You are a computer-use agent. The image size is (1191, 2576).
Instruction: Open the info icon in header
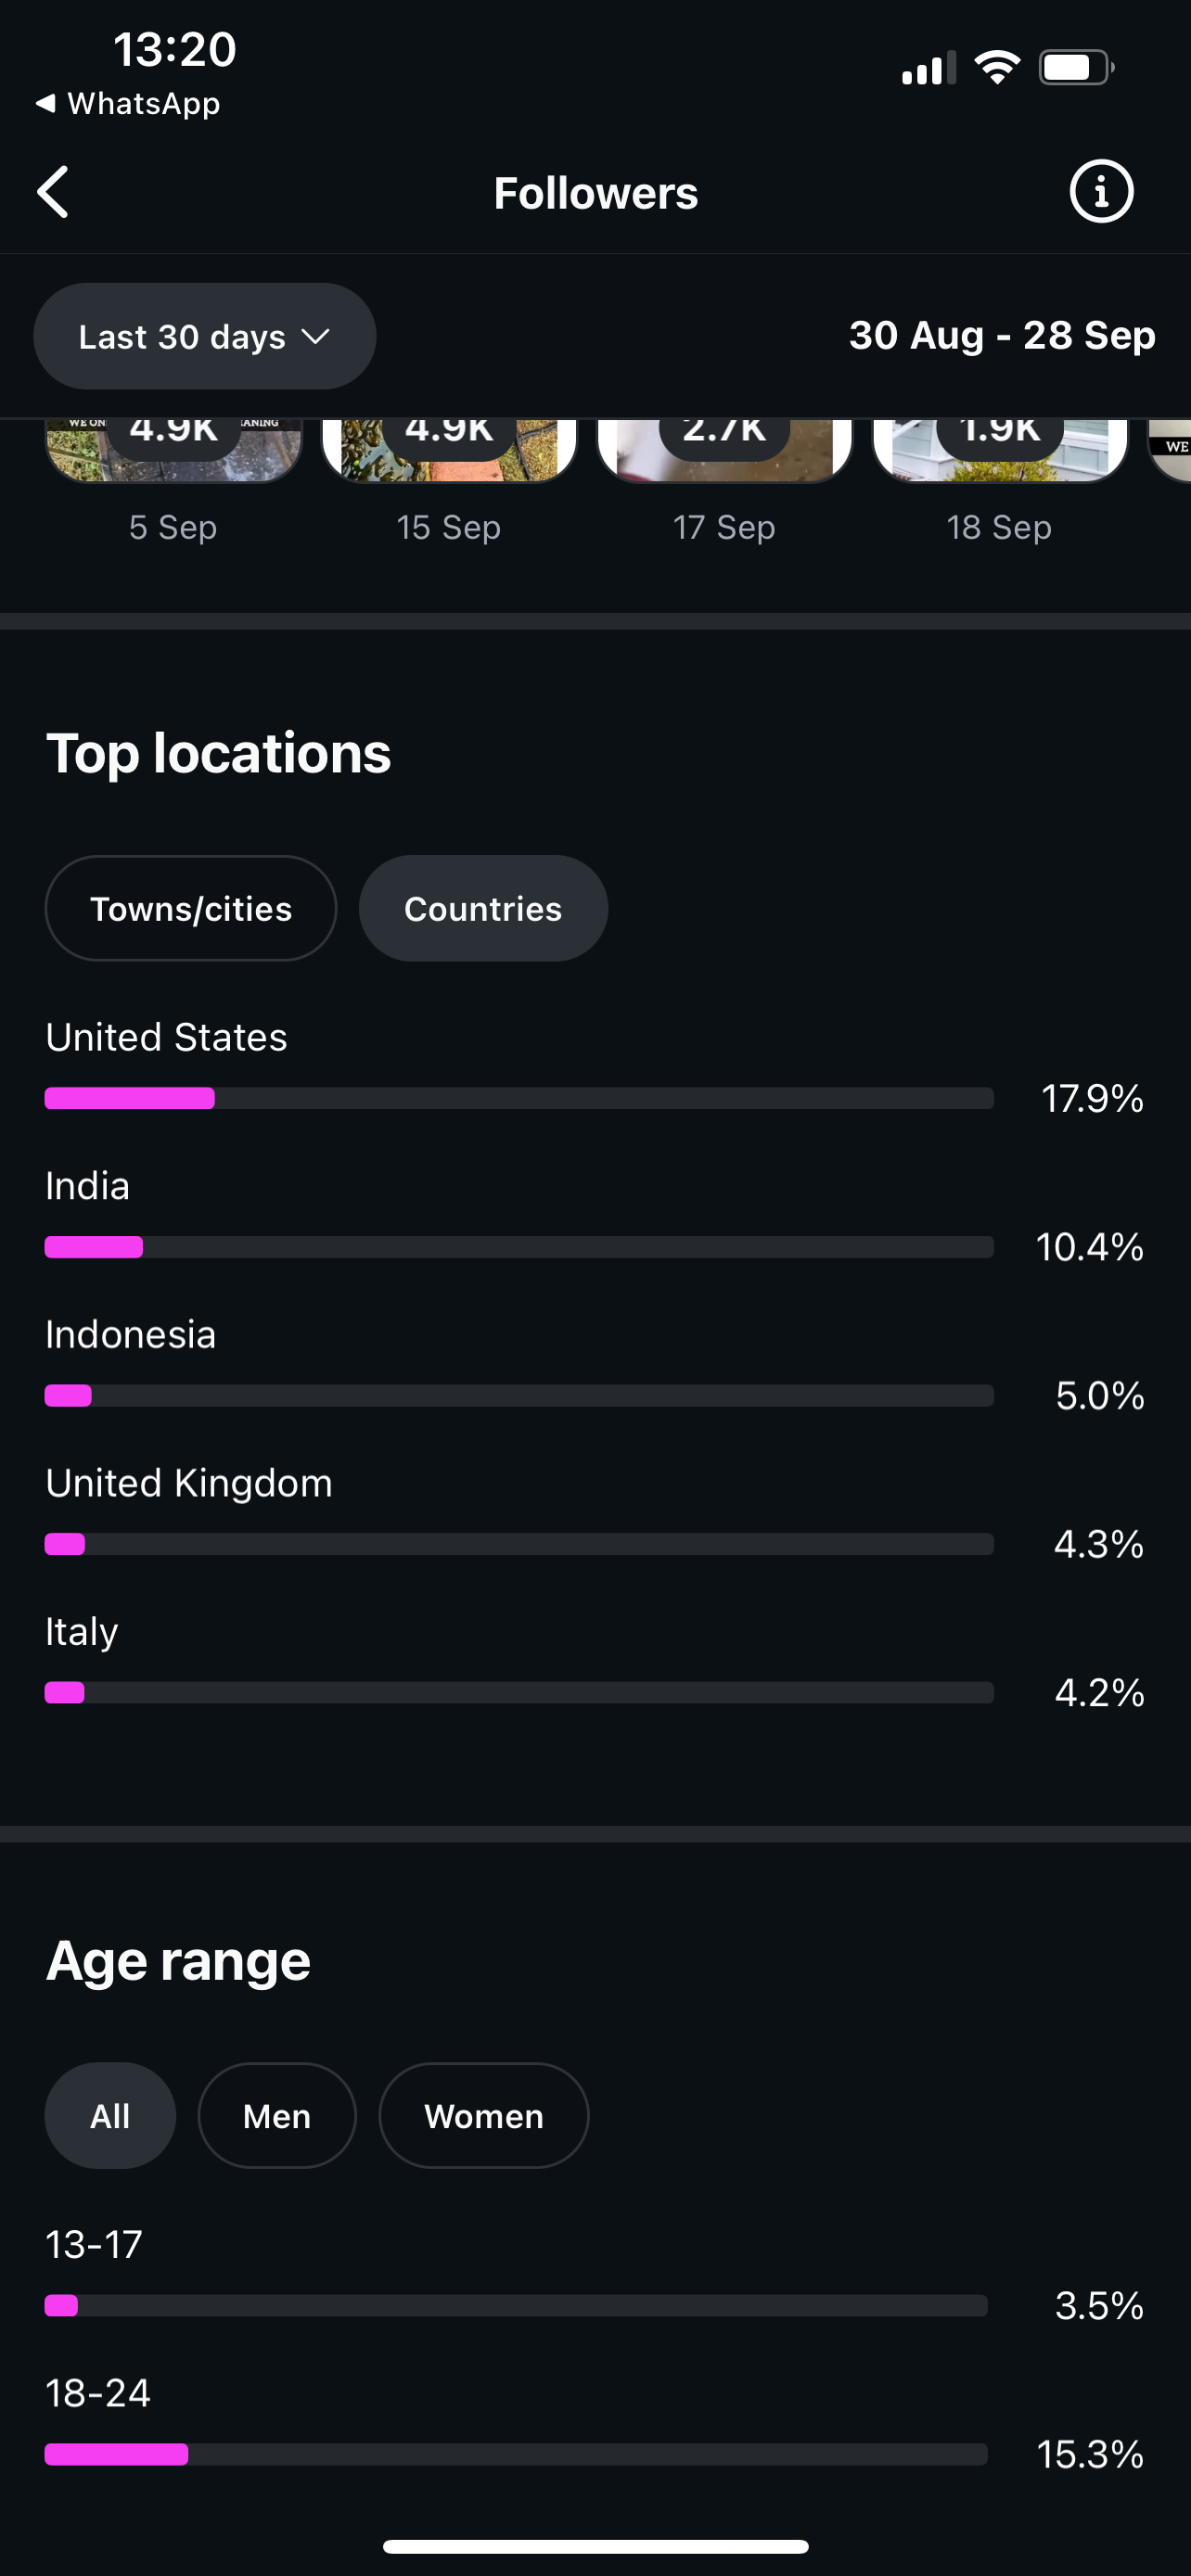[1101, 192]
